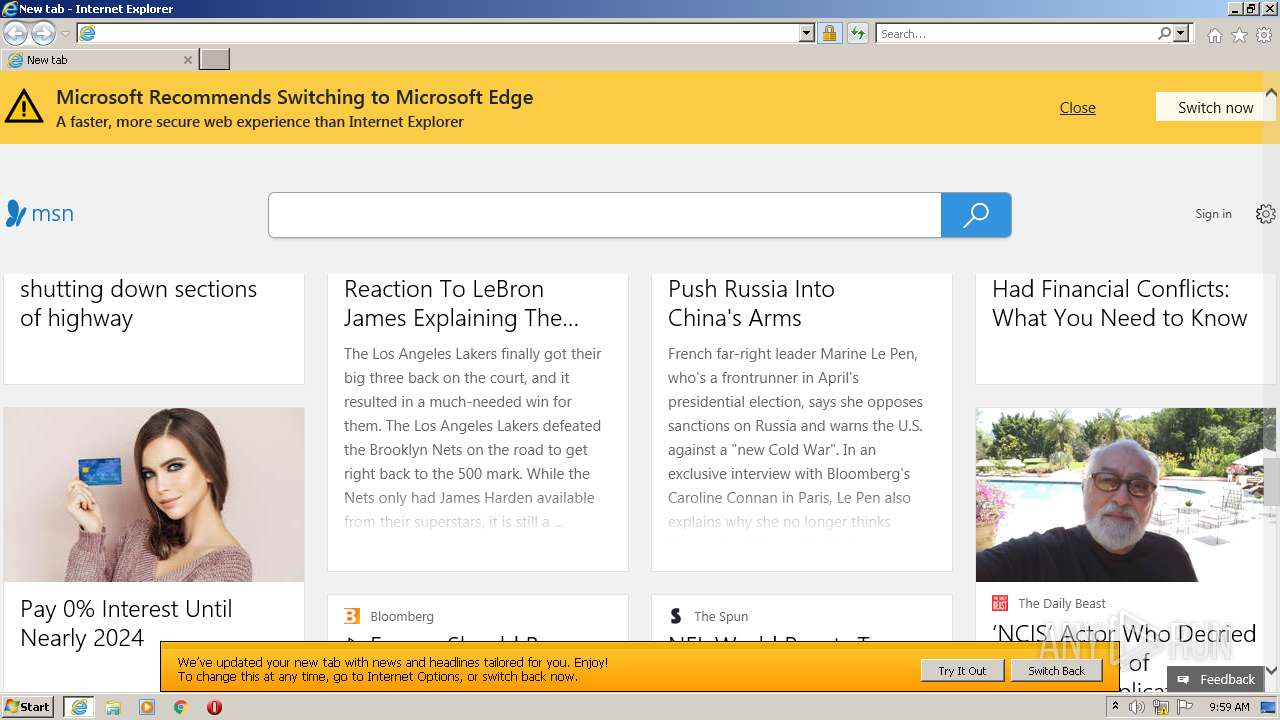Open the Home icon in toolbar
Screen dimensions: 1280x720
click(x=1214, y=35)
